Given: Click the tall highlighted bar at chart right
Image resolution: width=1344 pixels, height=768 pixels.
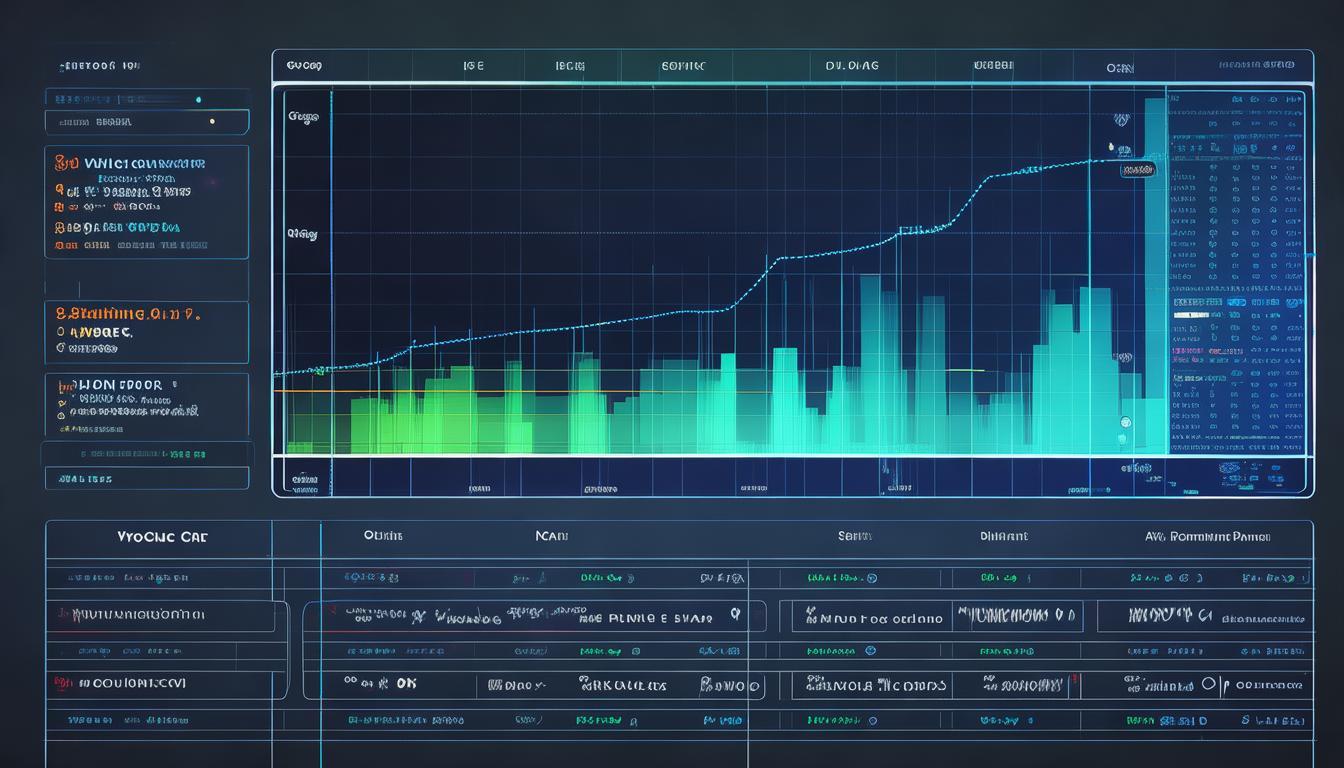Looking at the screenshot, I should pyautogui.click(x=1155, y=270).
